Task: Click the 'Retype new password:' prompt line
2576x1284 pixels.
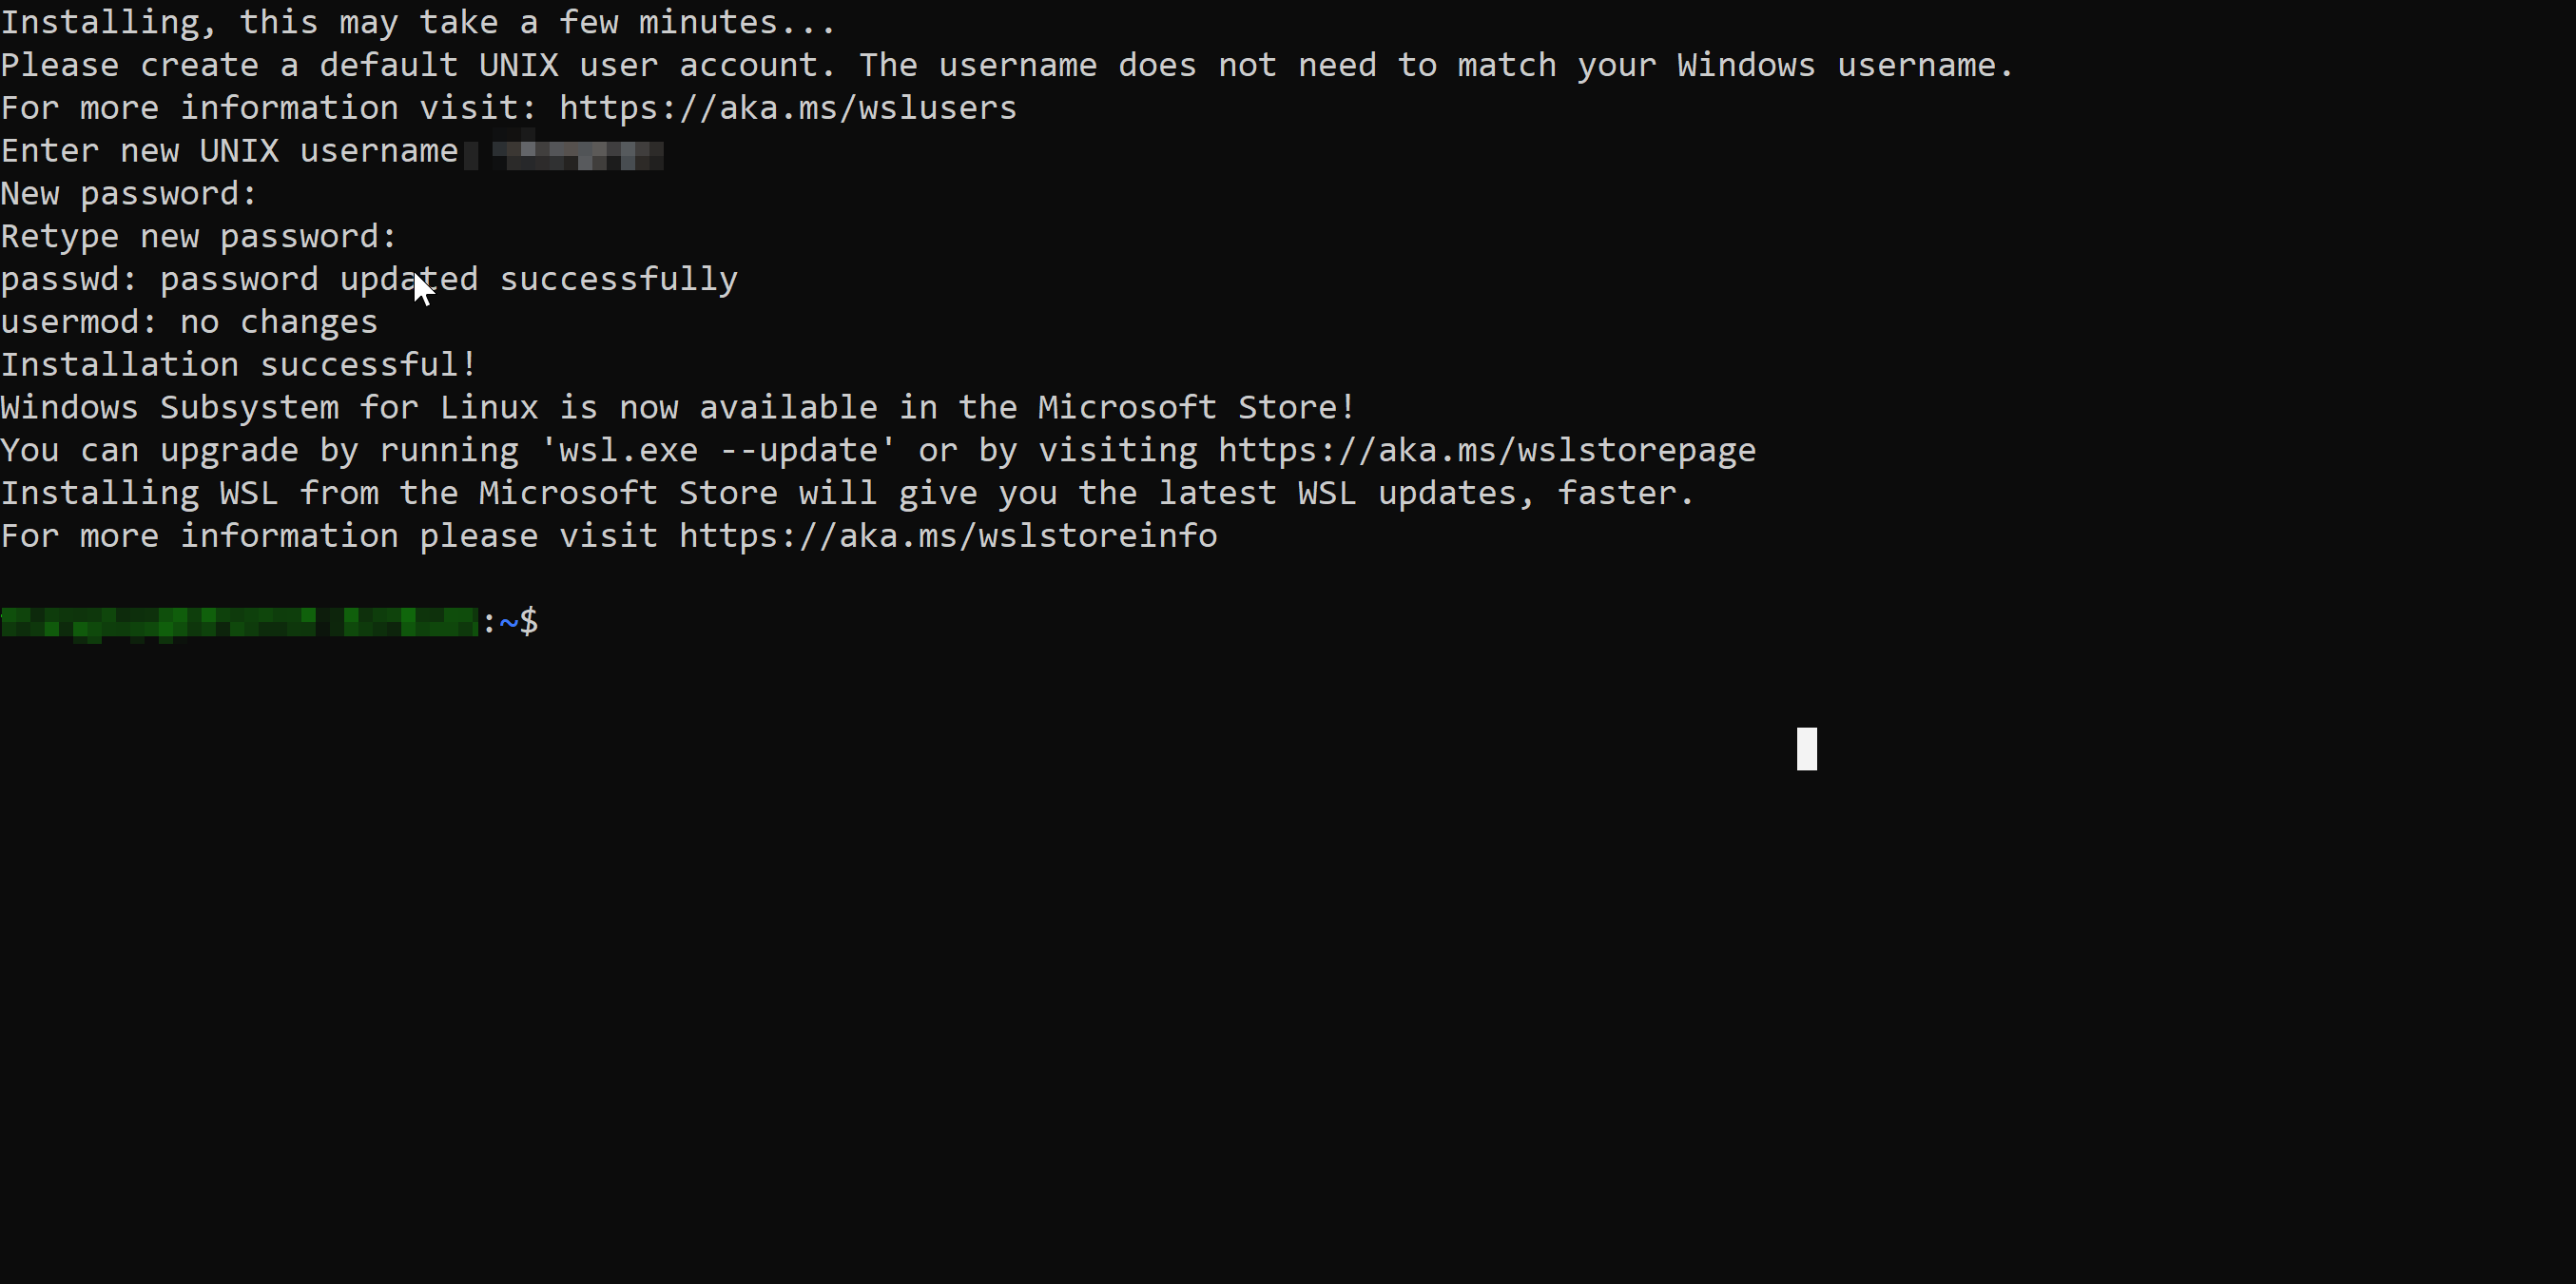Action: click(199, 237)
